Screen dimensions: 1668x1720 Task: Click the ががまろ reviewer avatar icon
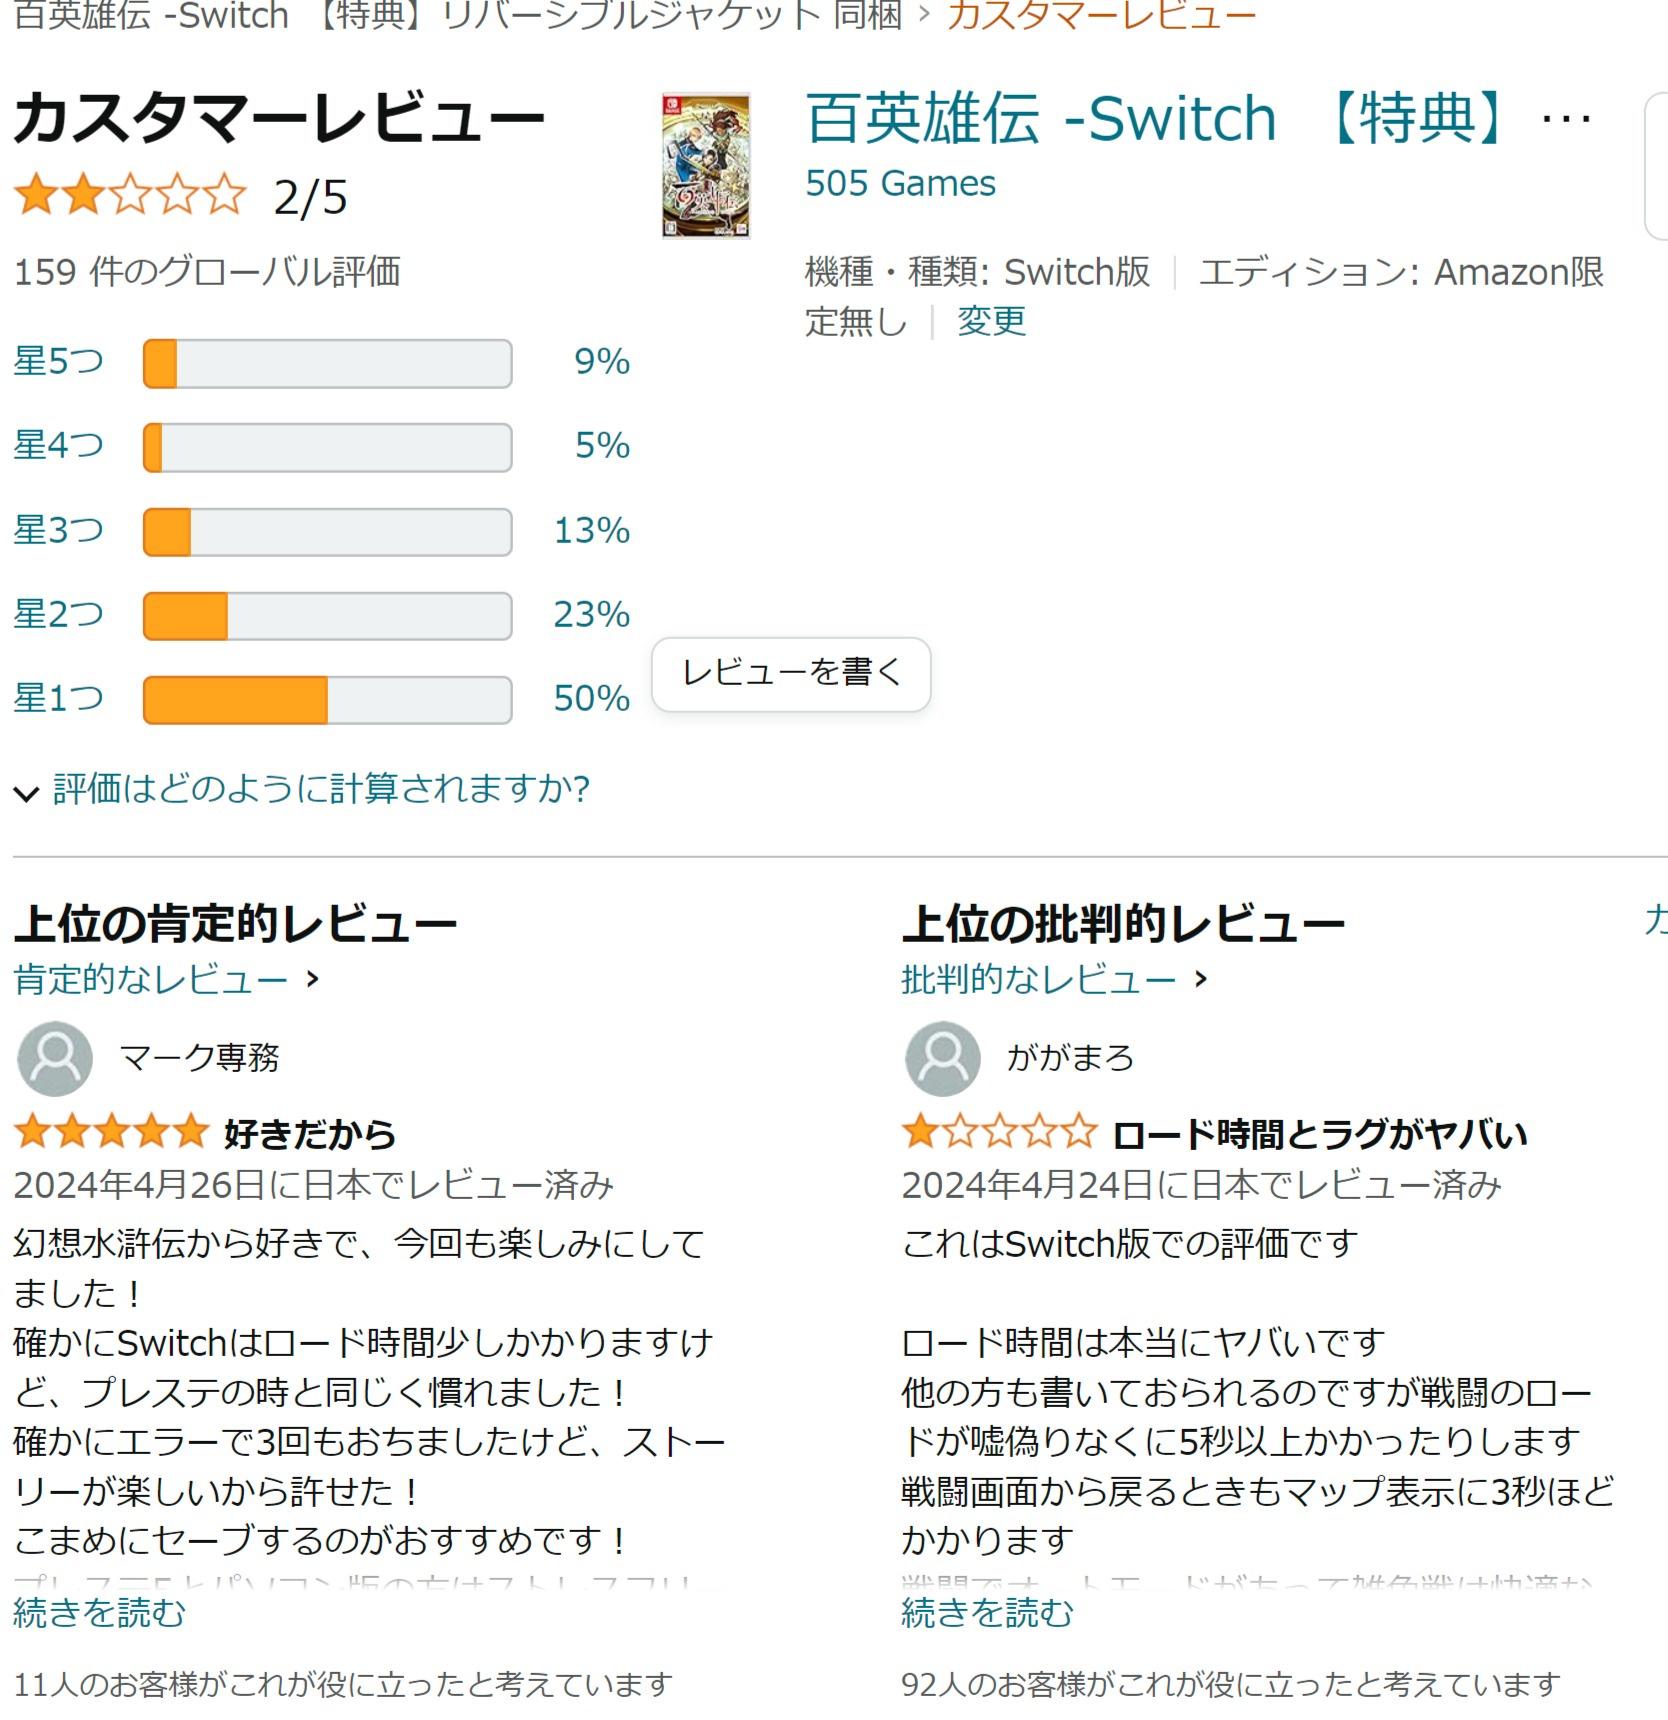coord(942,1058)
